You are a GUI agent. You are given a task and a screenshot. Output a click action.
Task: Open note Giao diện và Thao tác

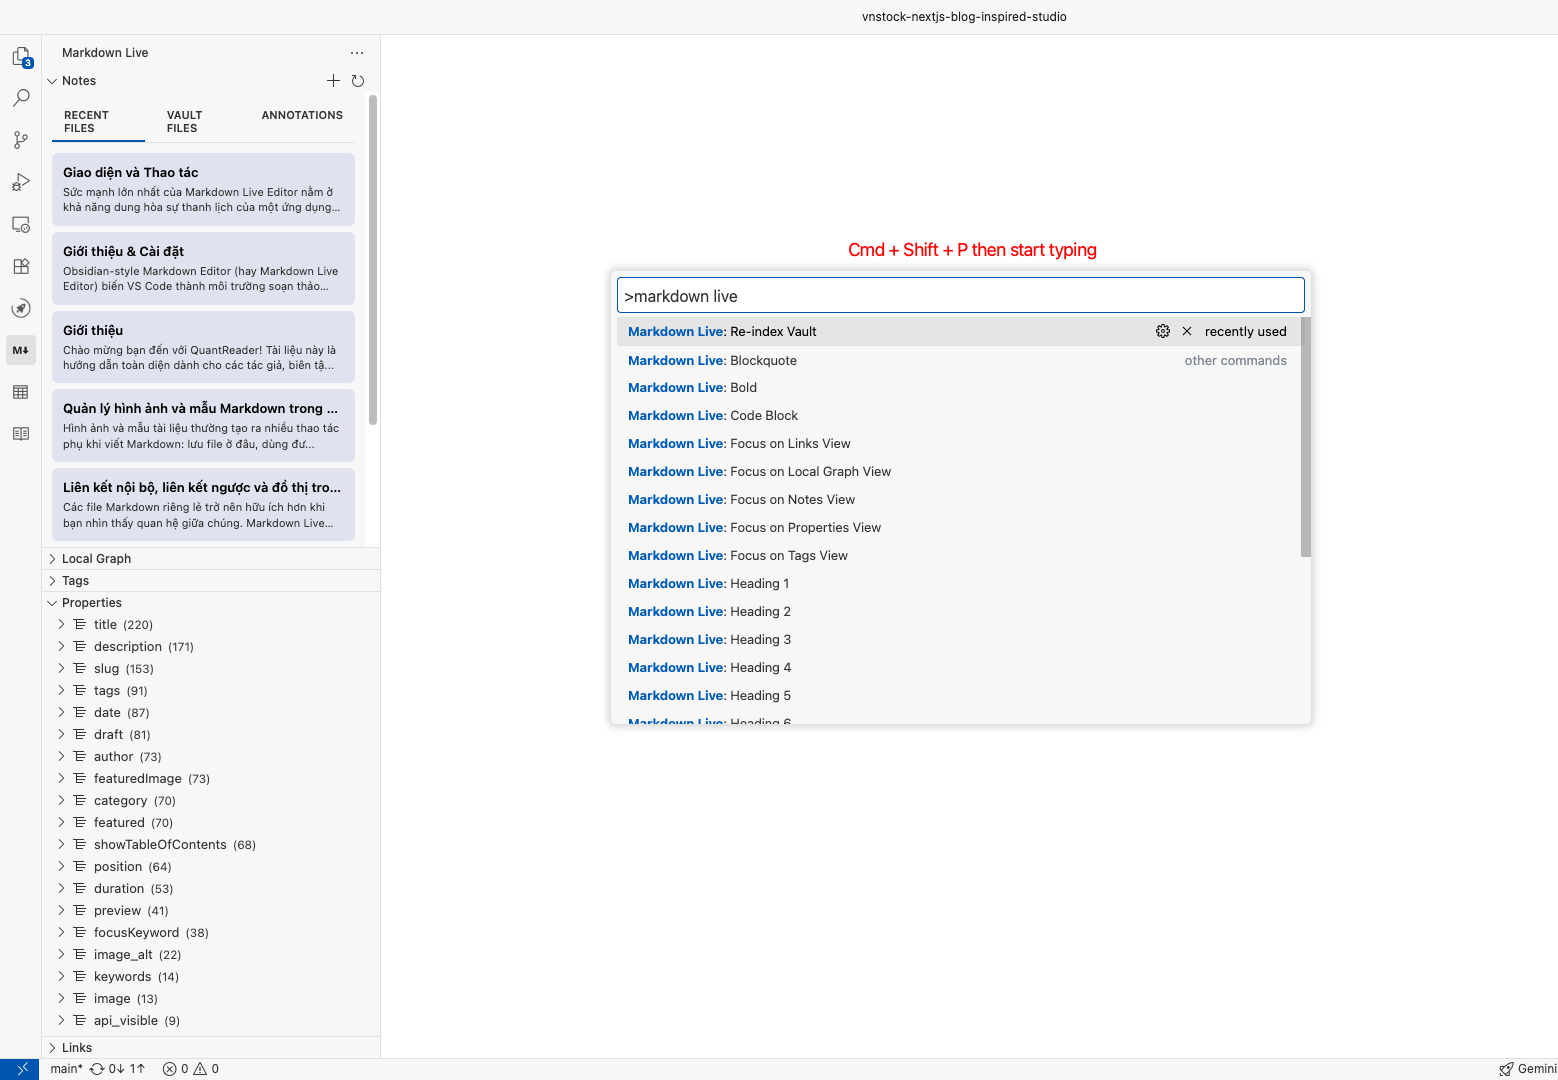coord(203,189)
